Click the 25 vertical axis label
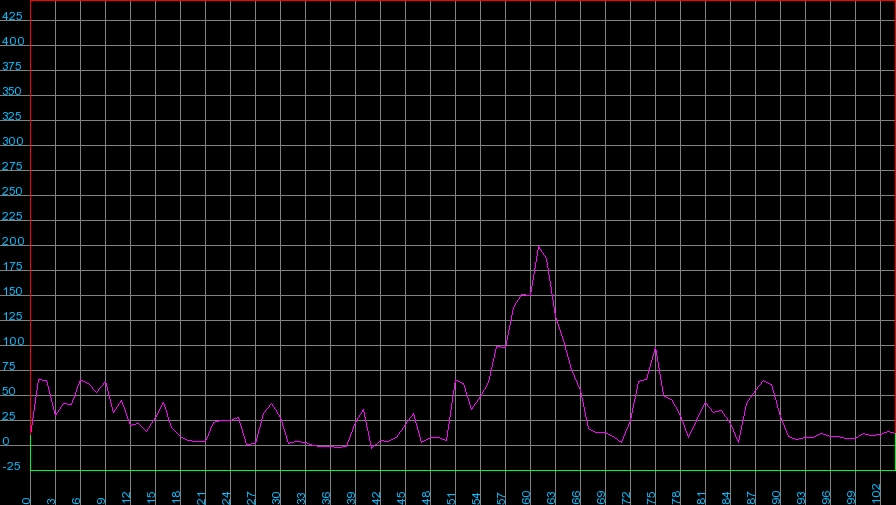The height and width of the screenshot is (505, 896). 9,416
